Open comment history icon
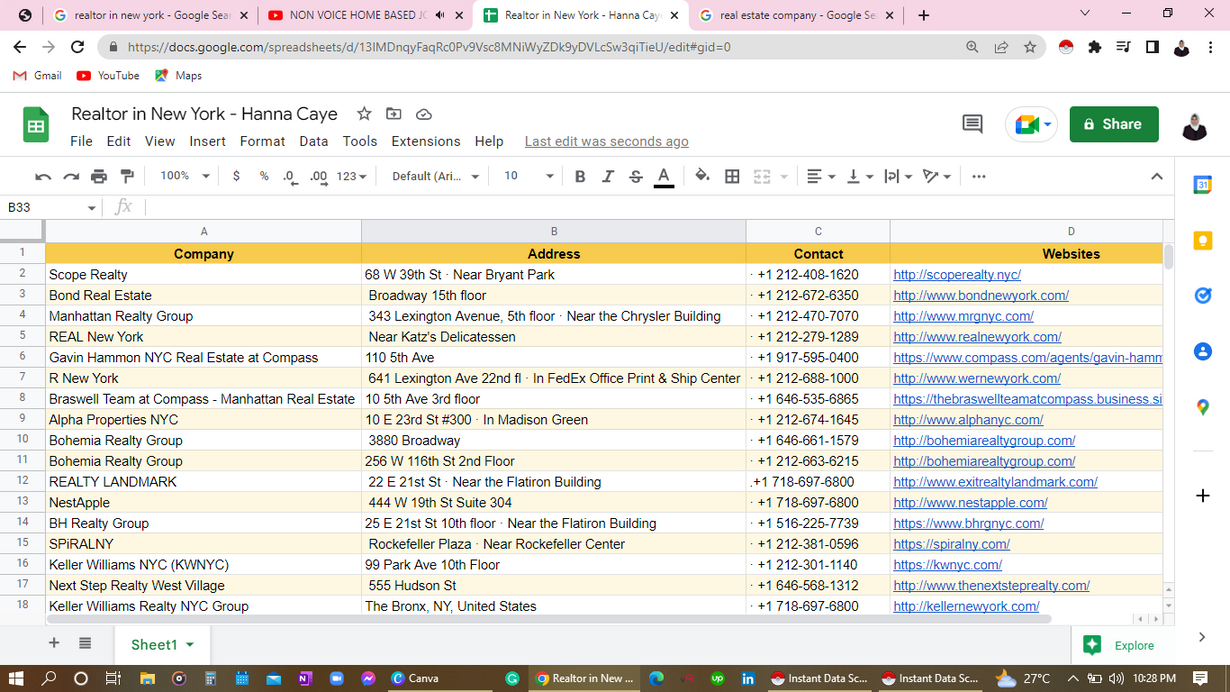Viewport: 1230px width, 692px height. tap(972, 124)
